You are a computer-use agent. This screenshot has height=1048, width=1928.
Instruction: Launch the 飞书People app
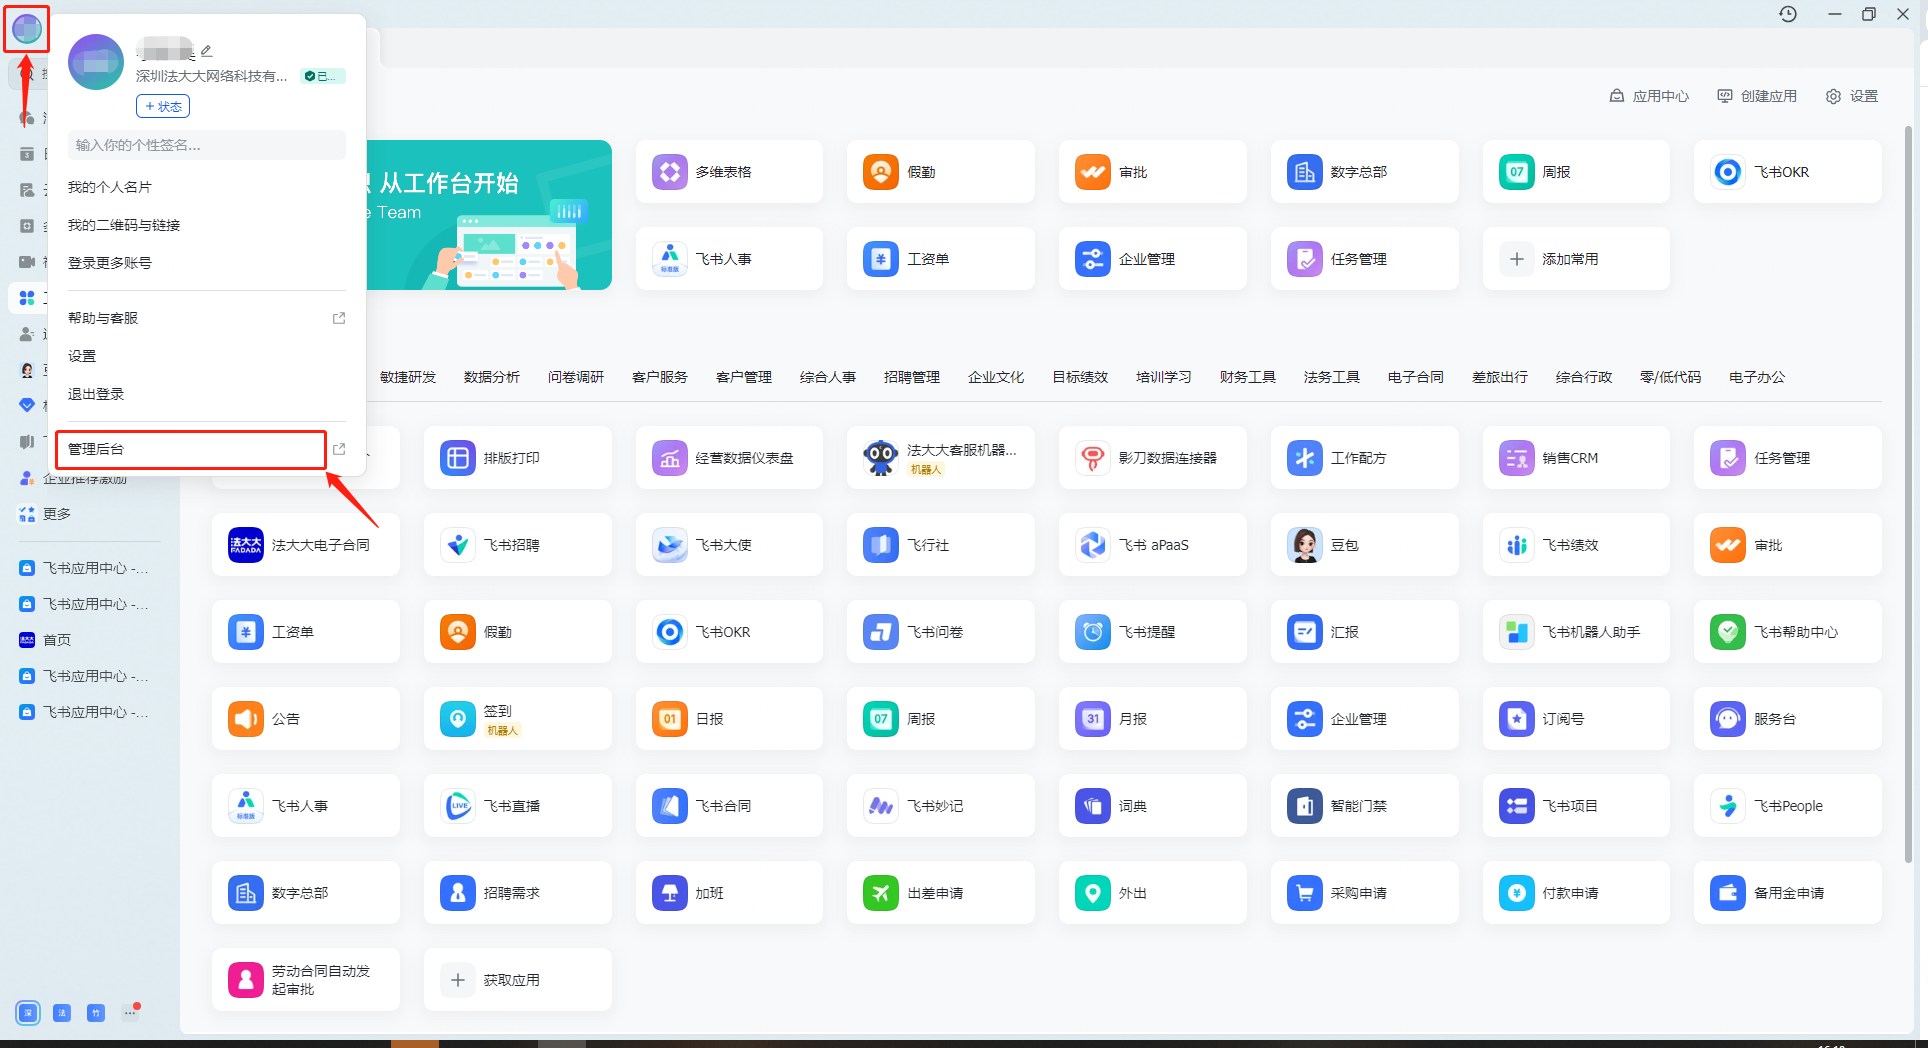[x=1788, y=806]
